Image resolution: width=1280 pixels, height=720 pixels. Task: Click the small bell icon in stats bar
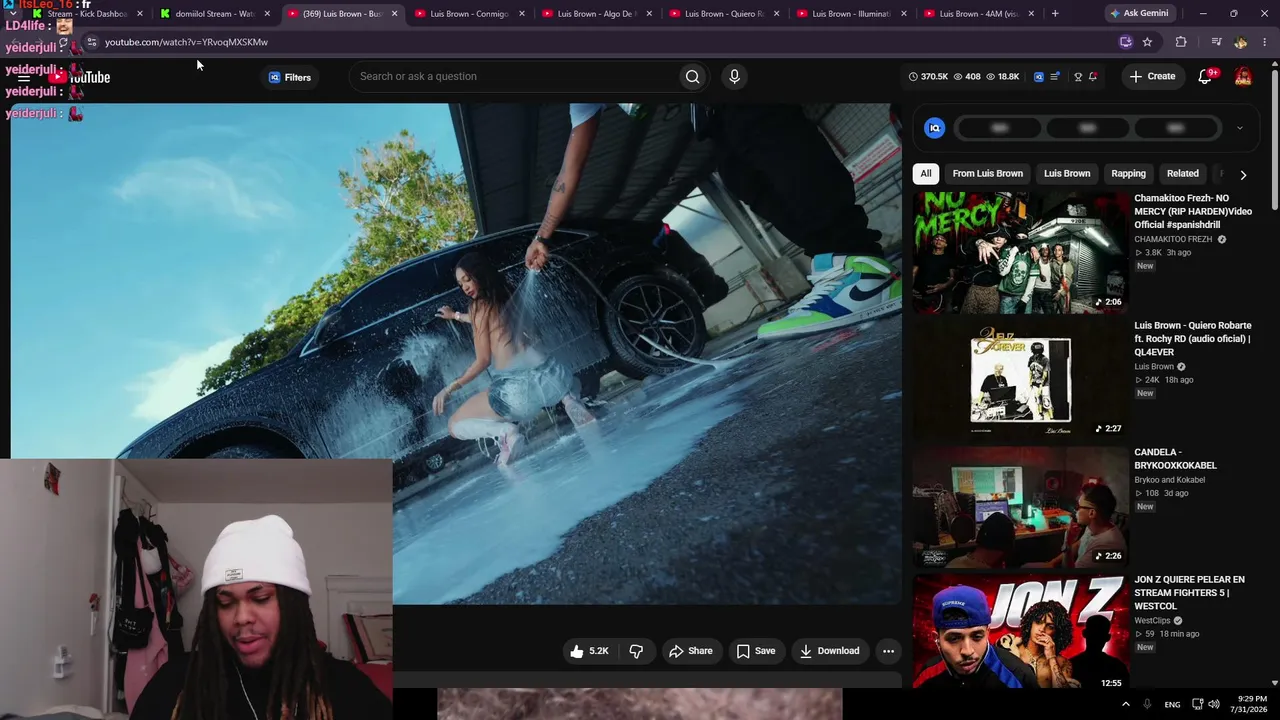click(1093, 77)
